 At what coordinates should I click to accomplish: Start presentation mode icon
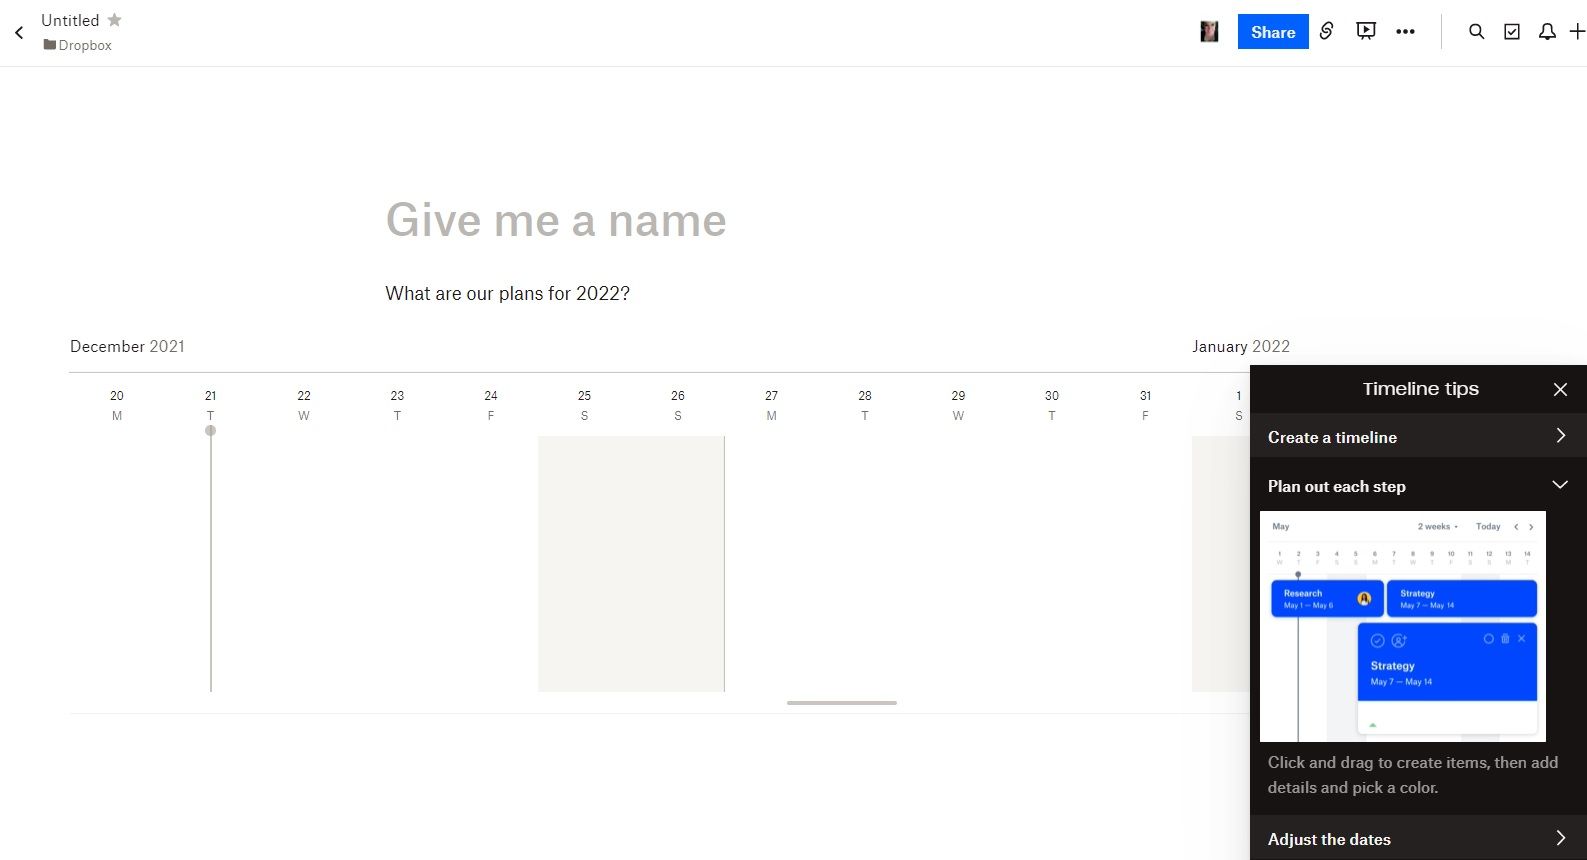[x=1366, y=31]
